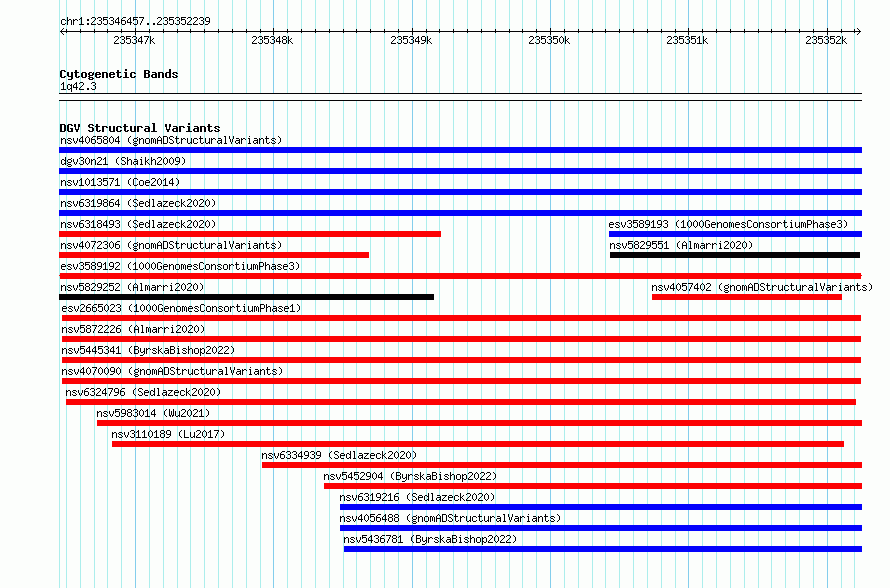Select the nsv6318493 (Sedlazeck2020) label
890x588 pixels.
click(x=138, y=224)
